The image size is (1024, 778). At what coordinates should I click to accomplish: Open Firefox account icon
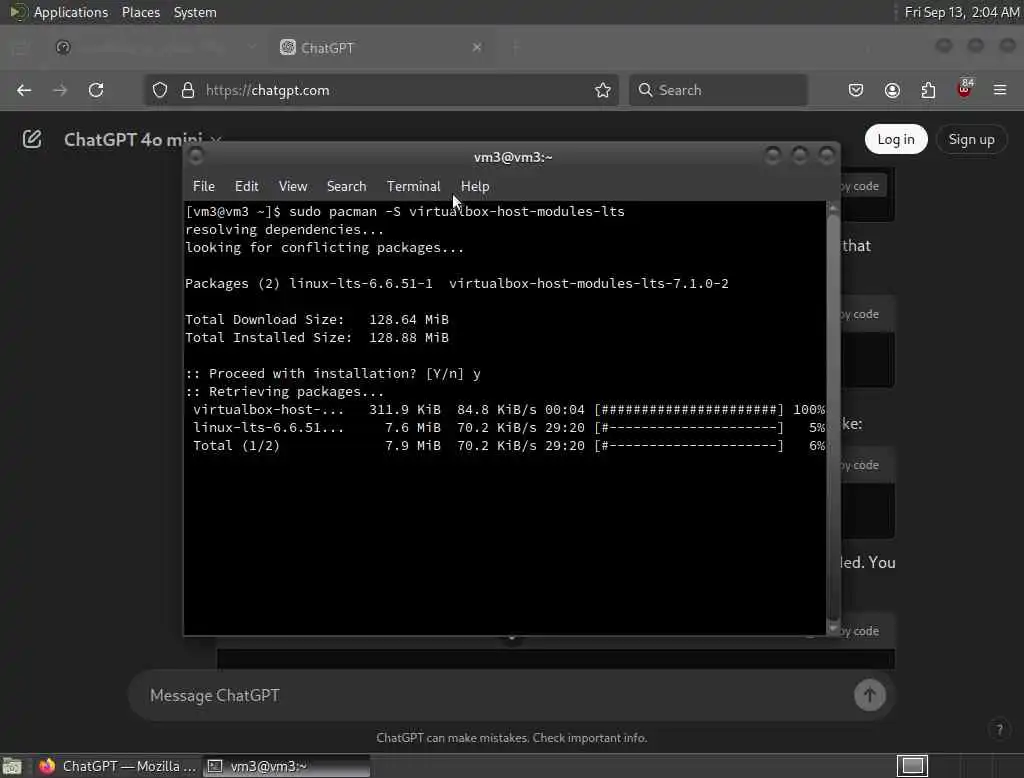pos(892,90)
